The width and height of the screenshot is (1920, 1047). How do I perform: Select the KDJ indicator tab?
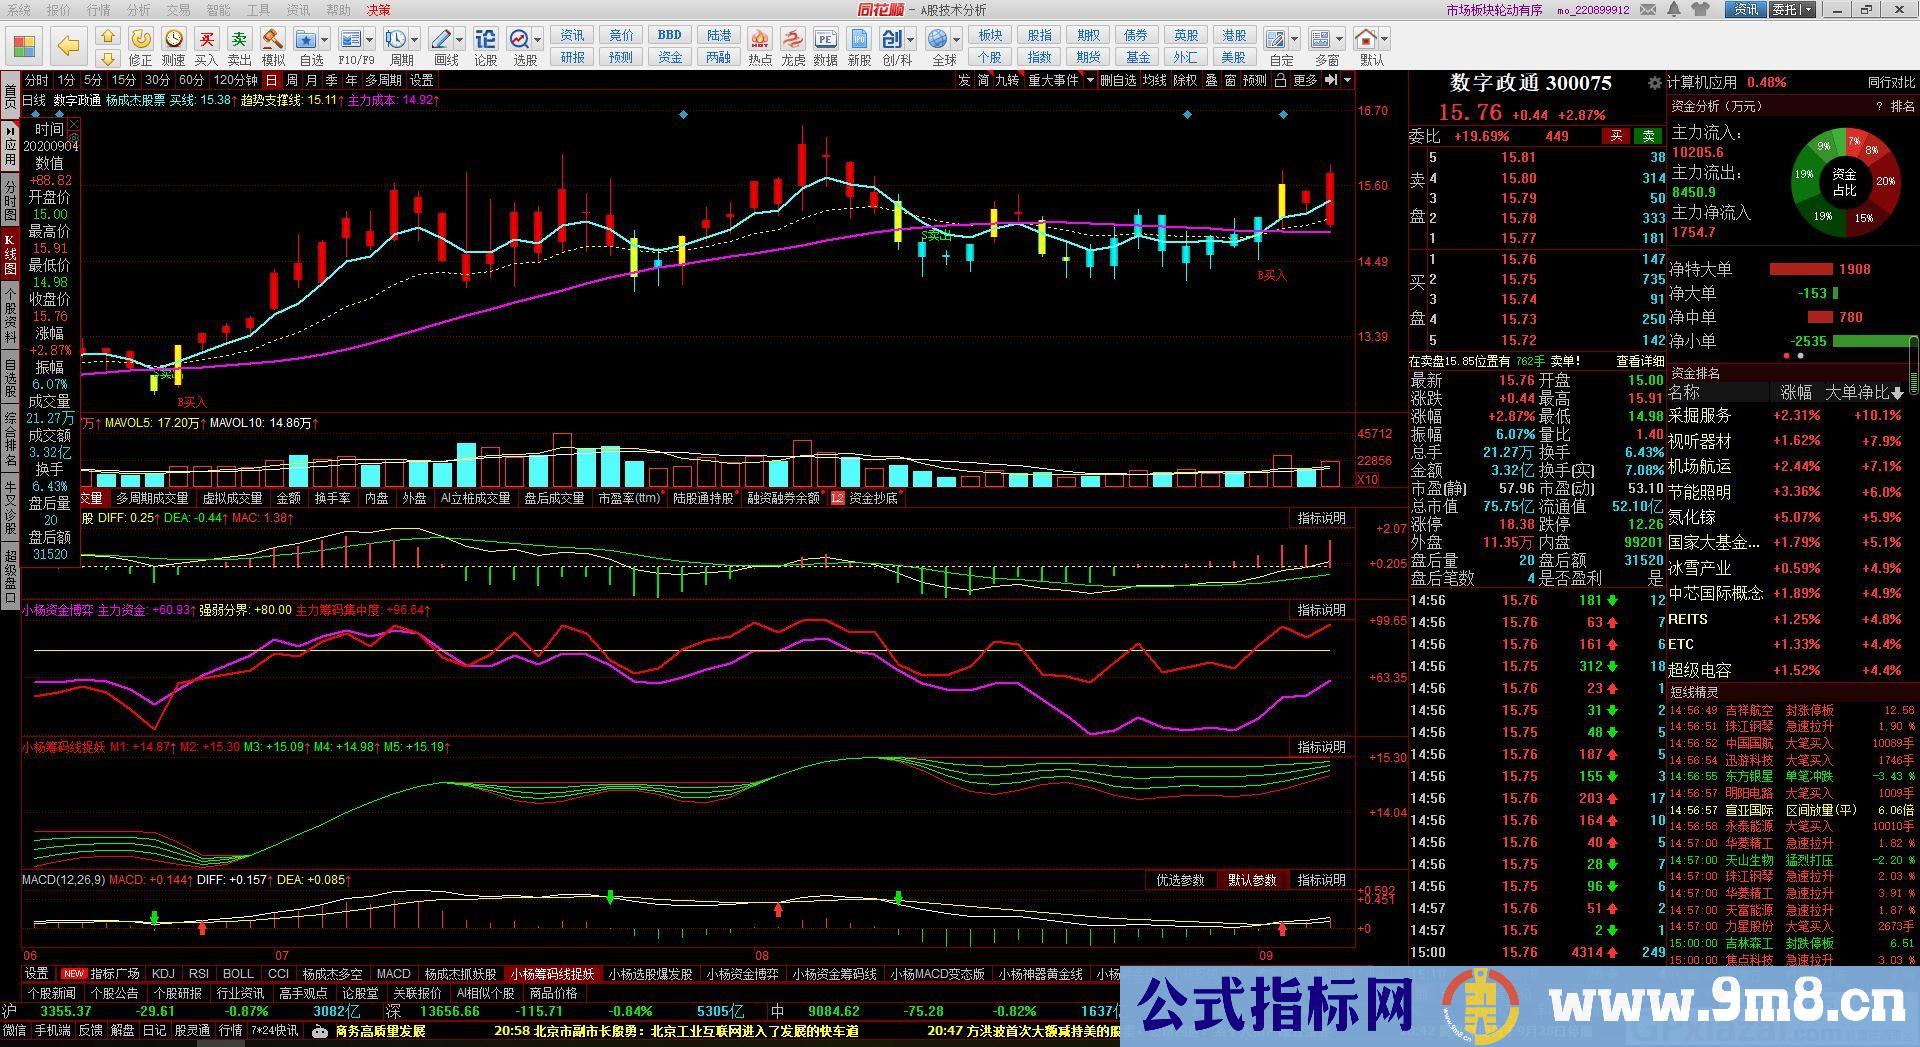coord(162,973)
